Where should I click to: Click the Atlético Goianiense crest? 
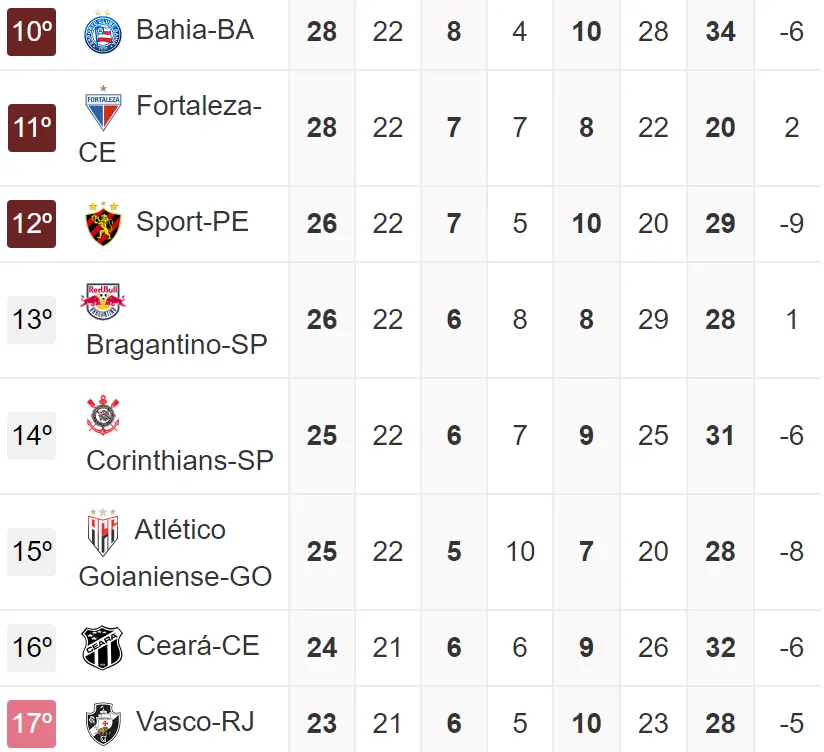click(x=103, y=532)
